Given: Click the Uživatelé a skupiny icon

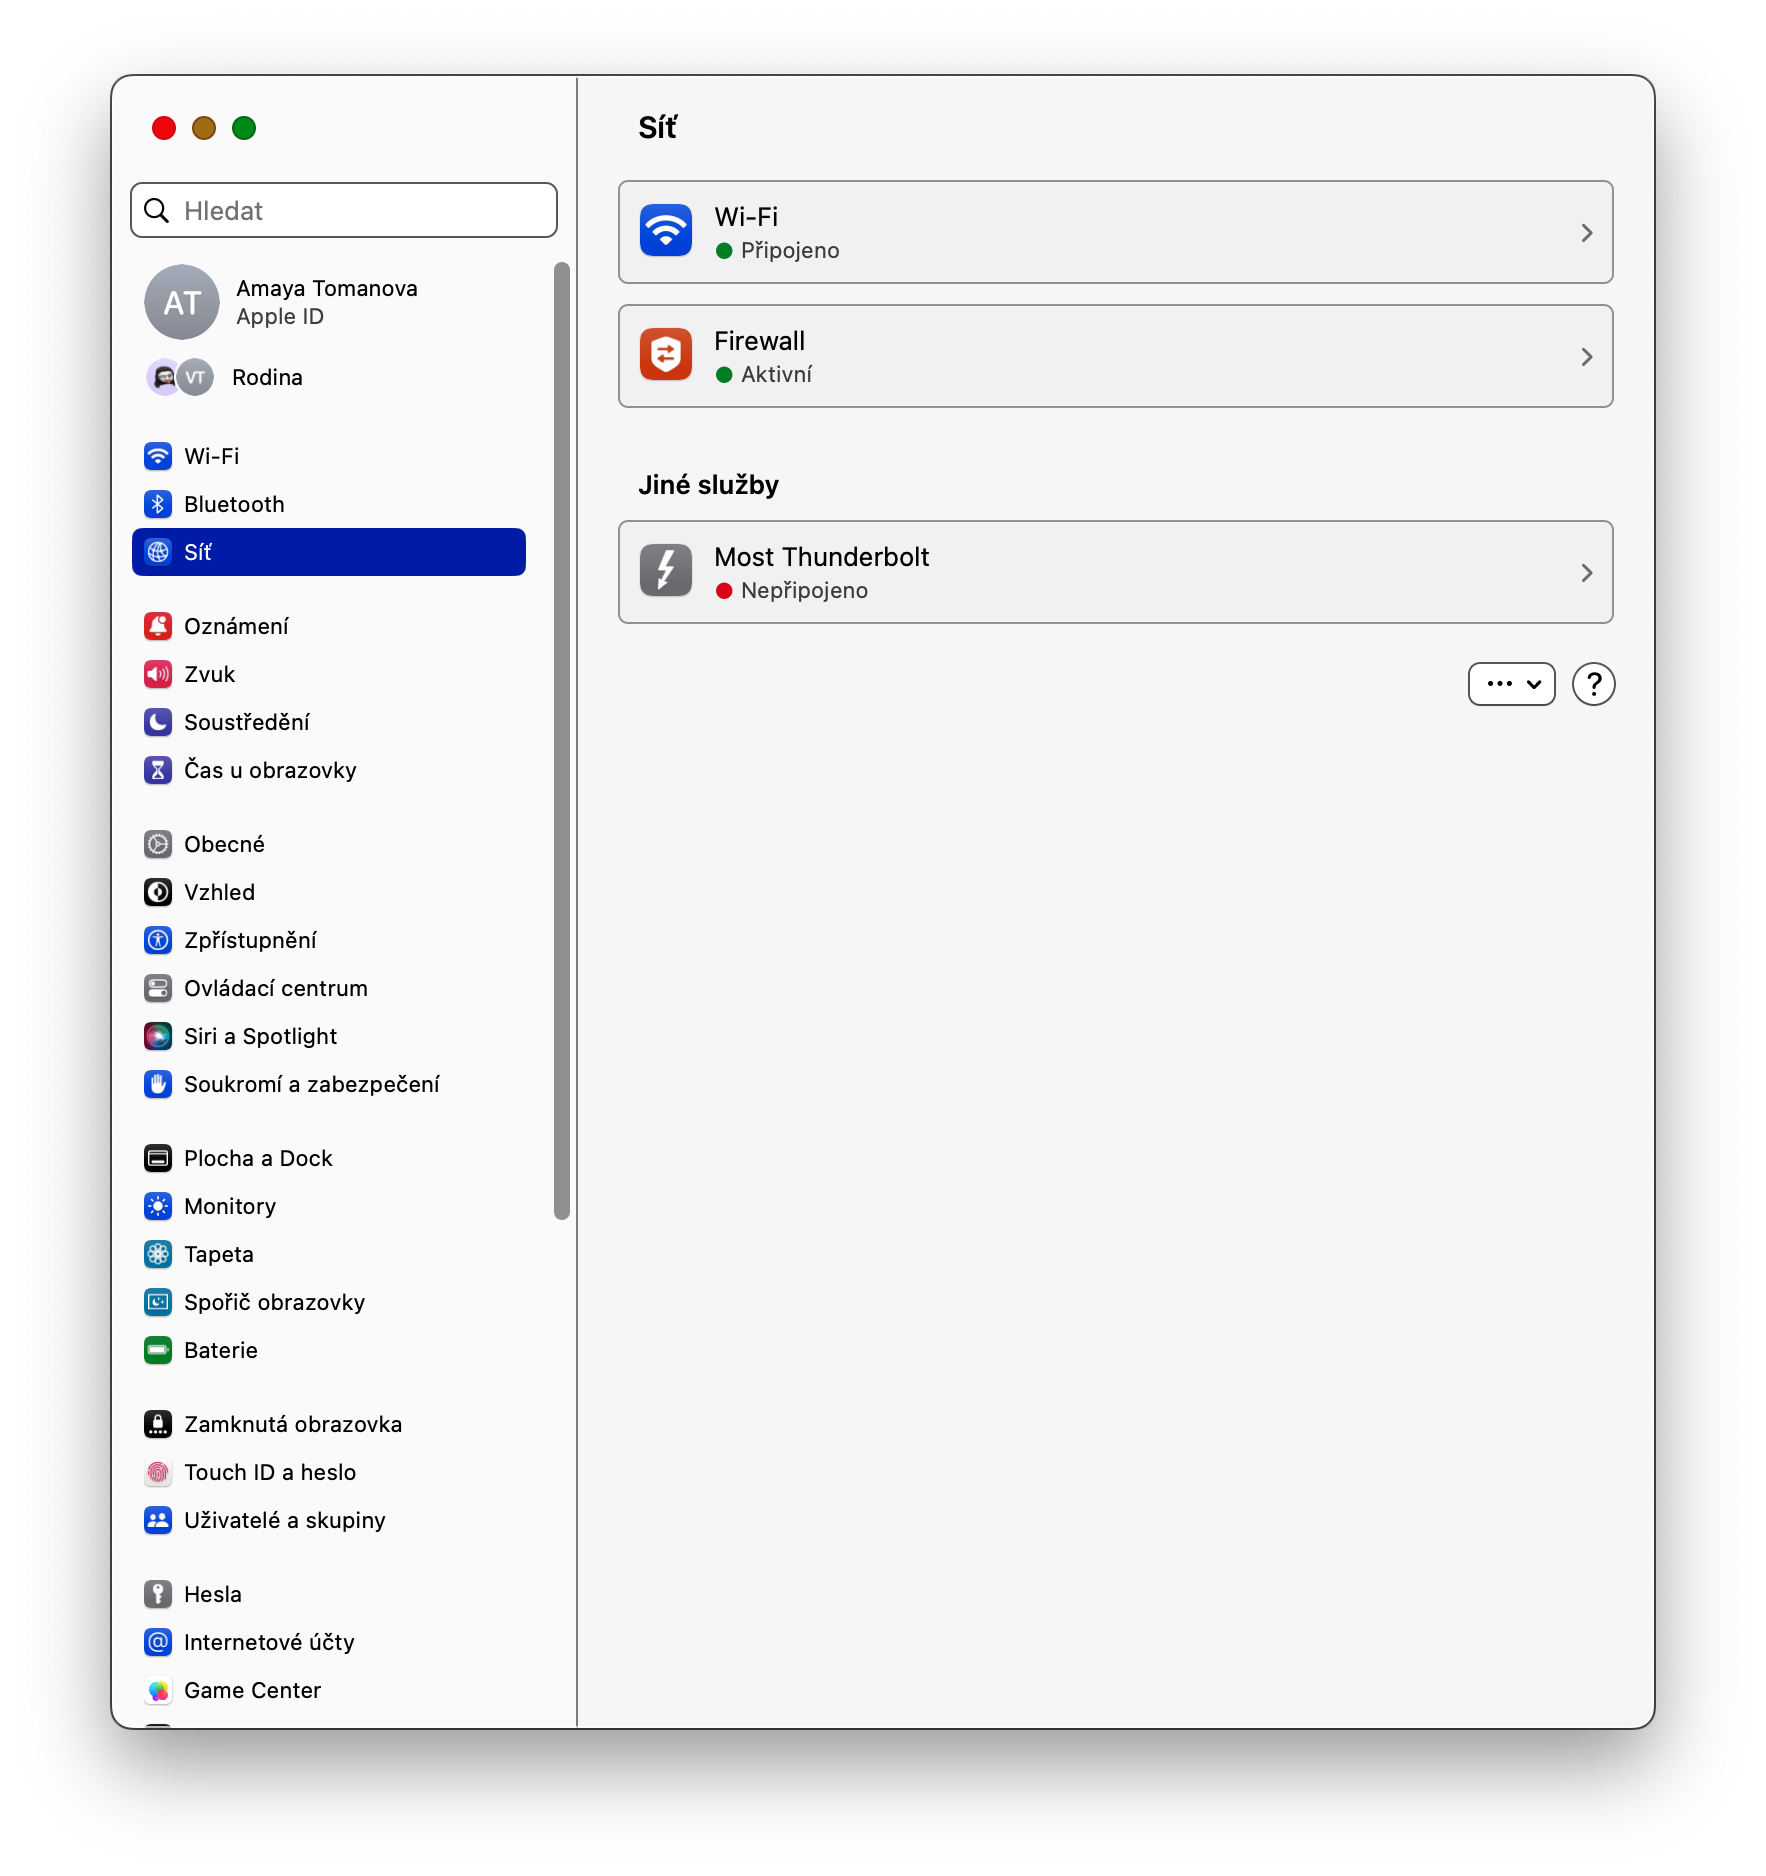Looking at the screenshot, I should 158,1520.
